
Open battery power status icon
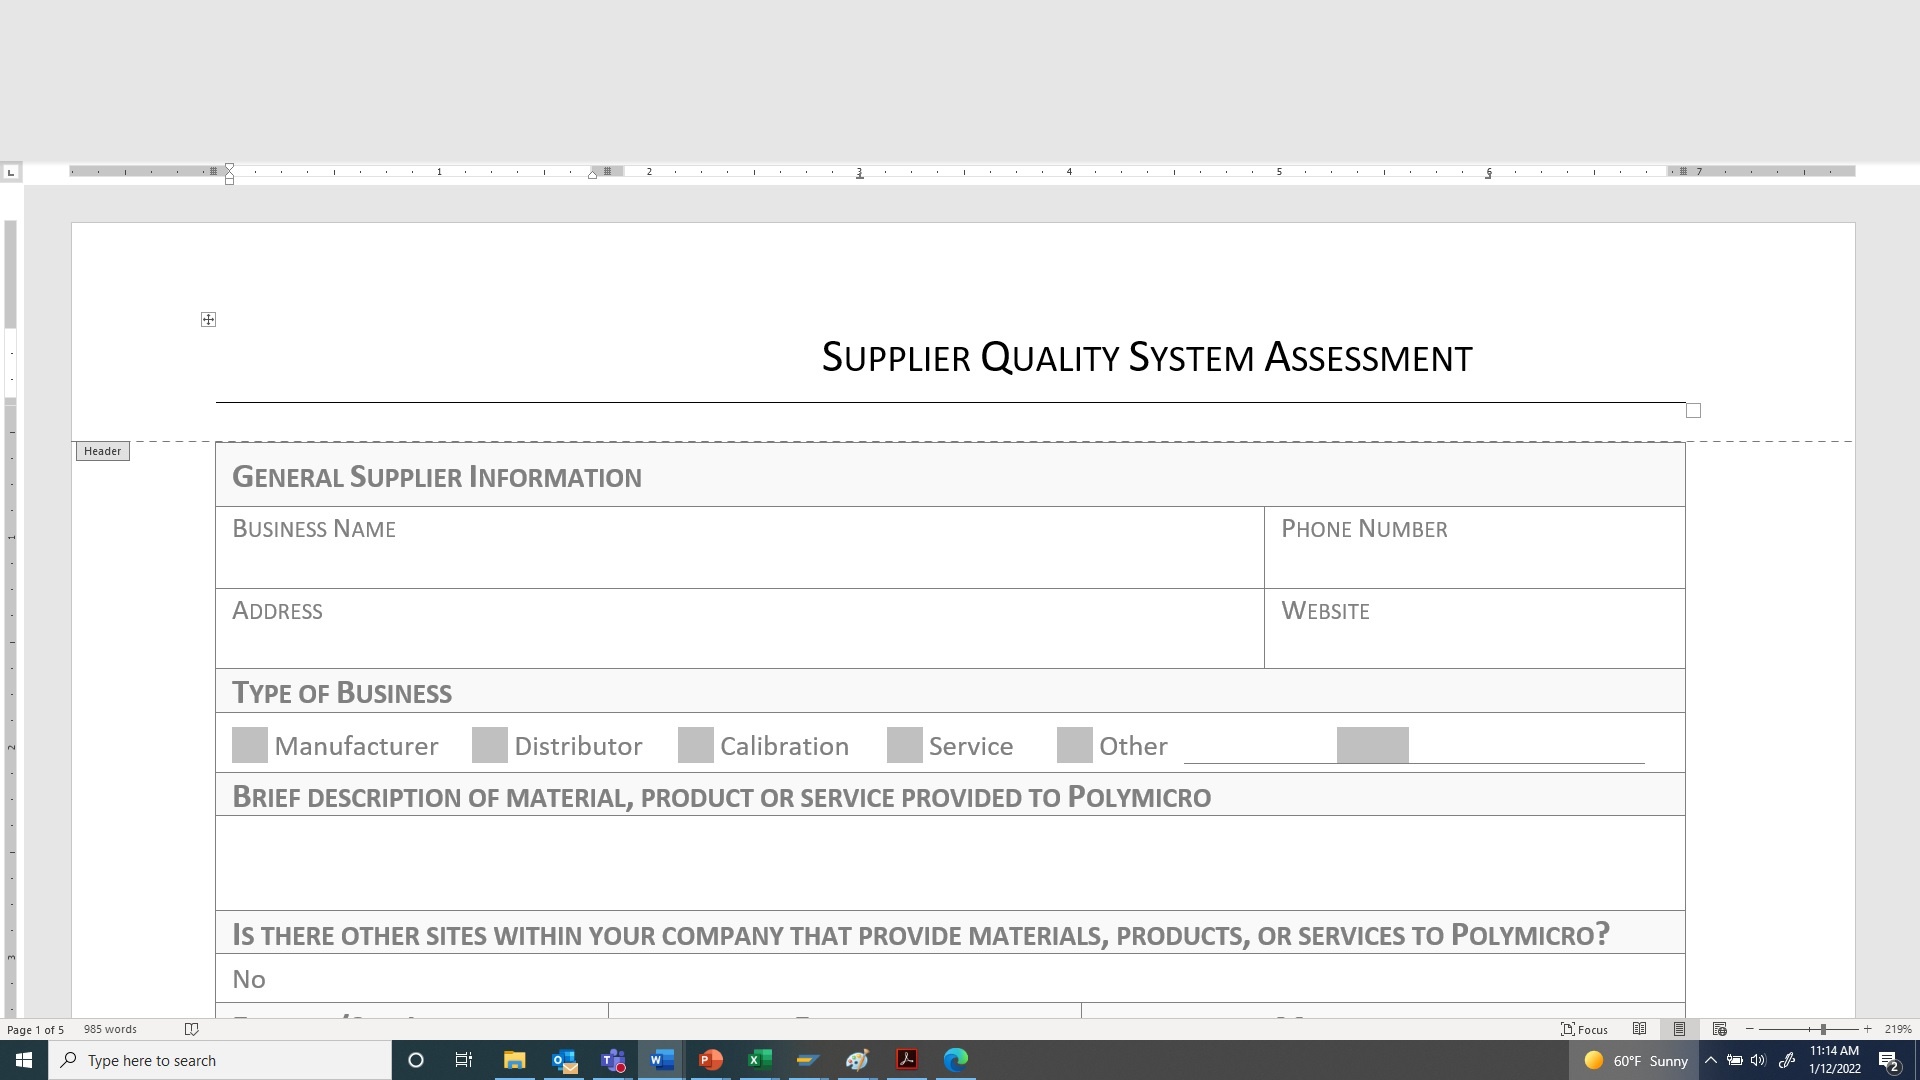pyautogui.click(x=1735, y=1060)
